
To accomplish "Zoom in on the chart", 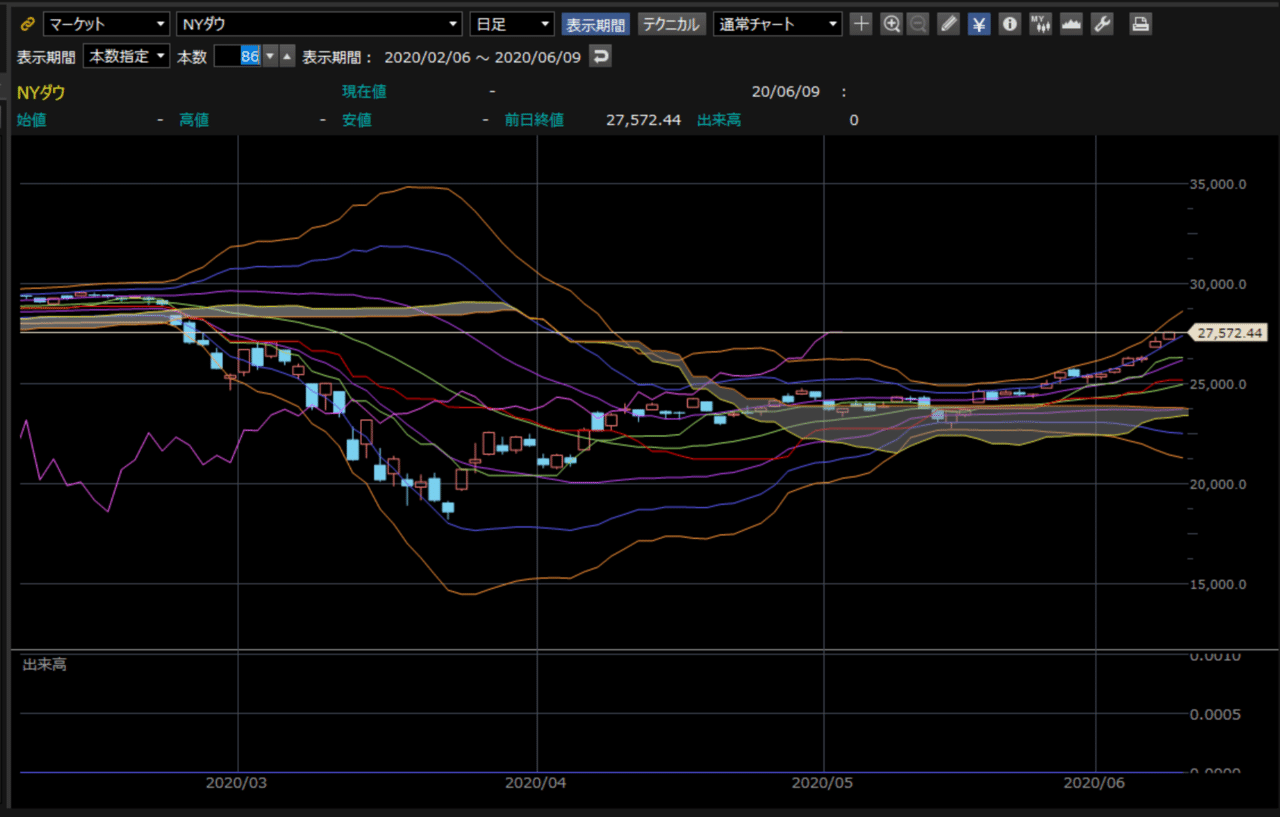I will point(891,24).
